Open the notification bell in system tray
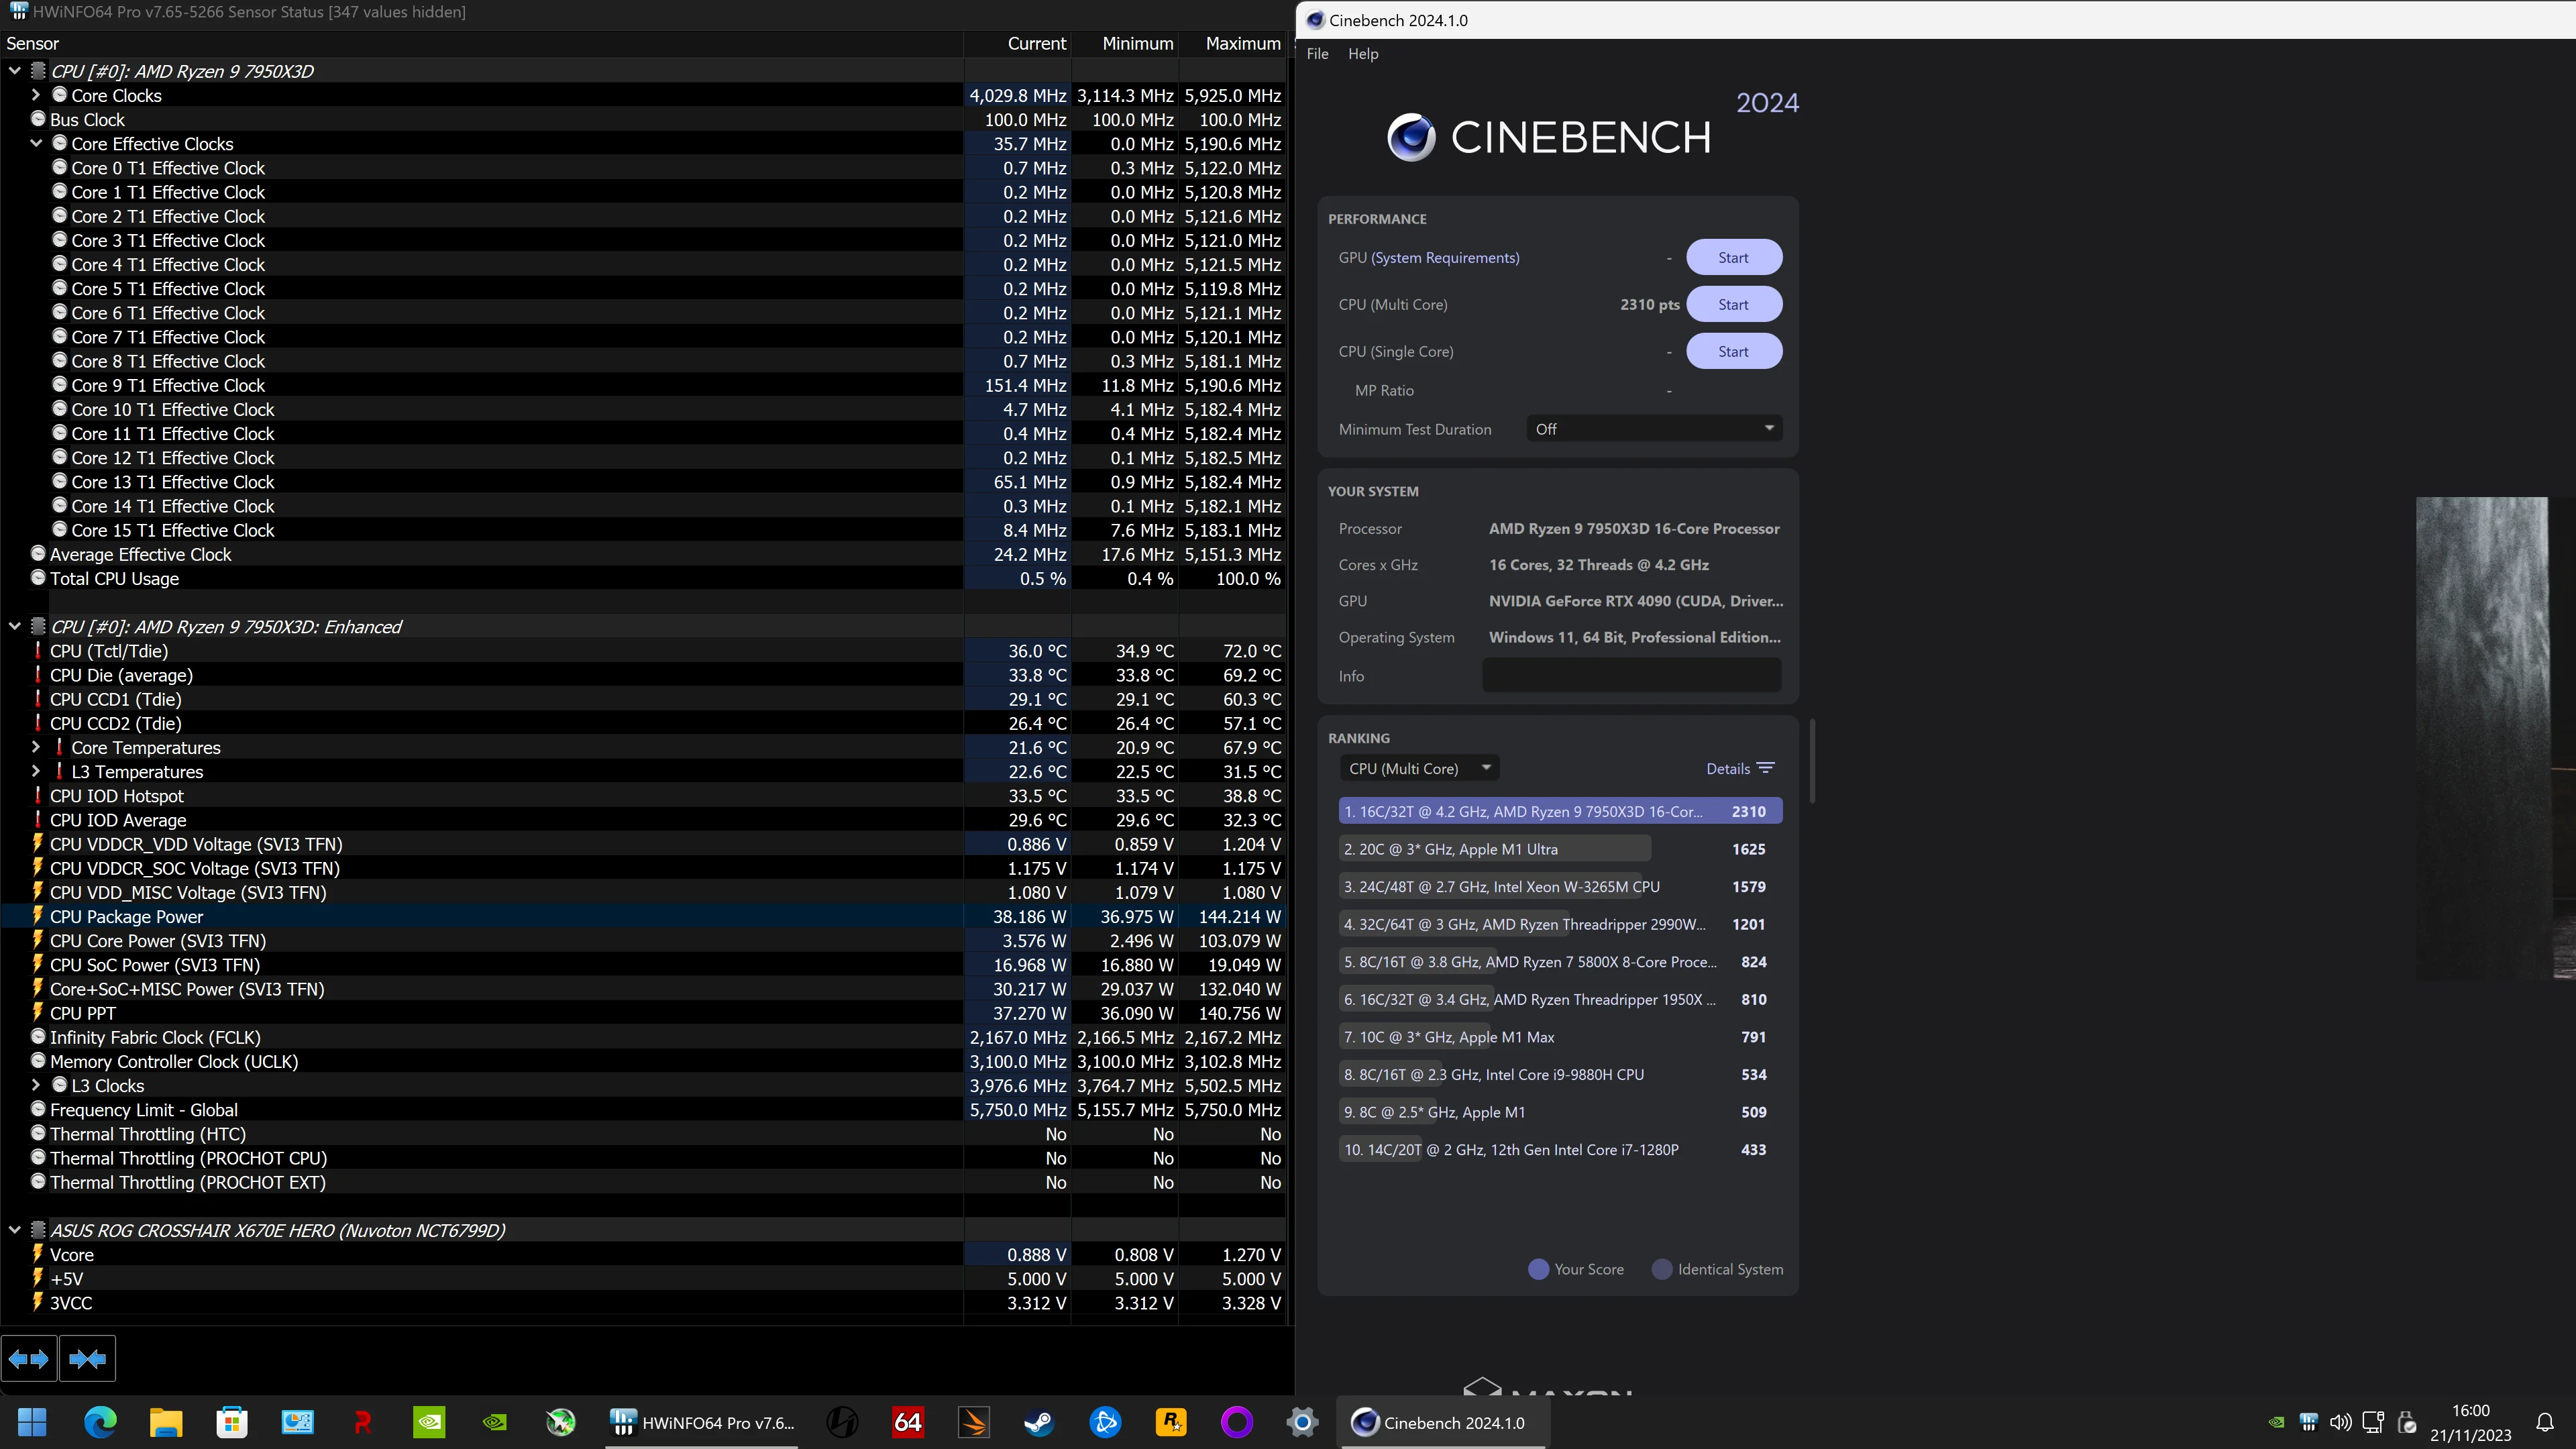Viewport: 2576px width, 1449px height. pyautogui.click(x=2545, y=1422)
